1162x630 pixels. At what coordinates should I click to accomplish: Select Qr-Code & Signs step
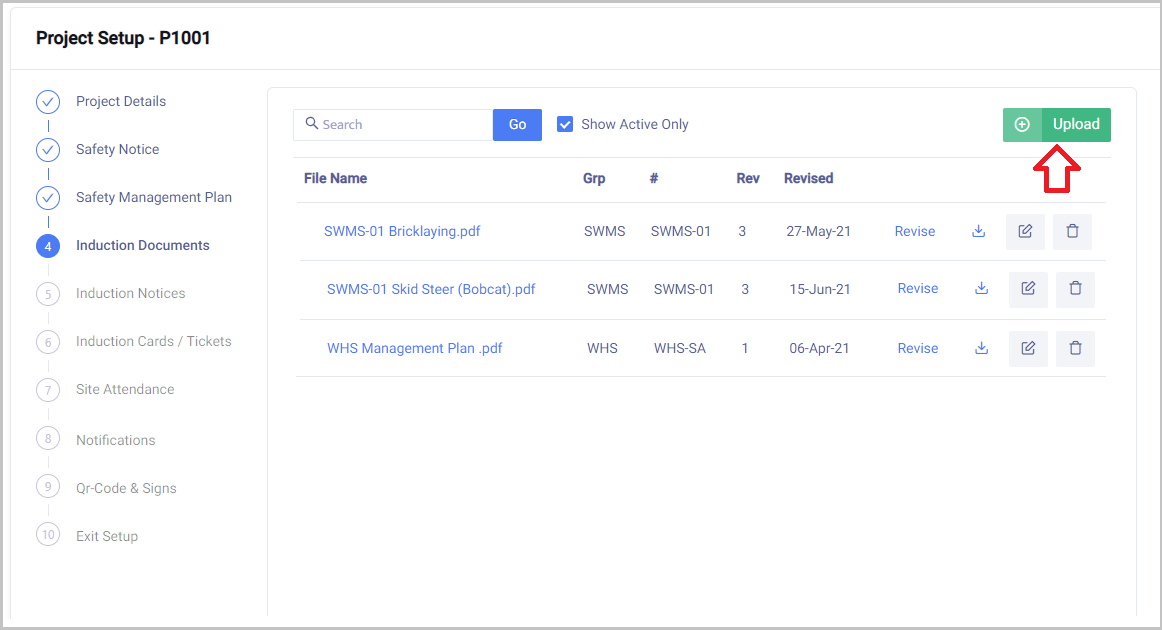click(x=126, y=488)
